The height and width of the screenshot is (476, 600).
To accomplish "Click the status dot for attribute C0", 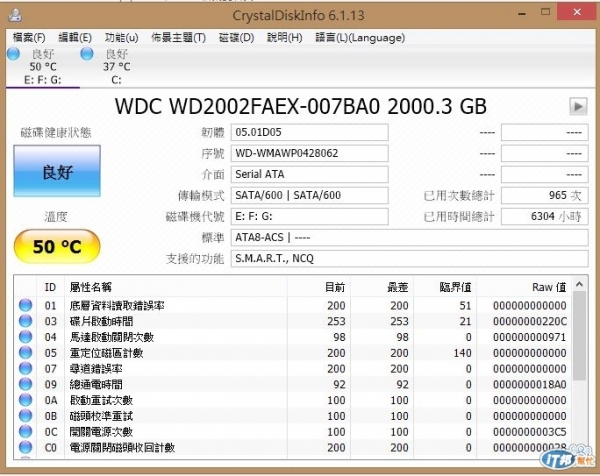I will [x=26, y=447].
